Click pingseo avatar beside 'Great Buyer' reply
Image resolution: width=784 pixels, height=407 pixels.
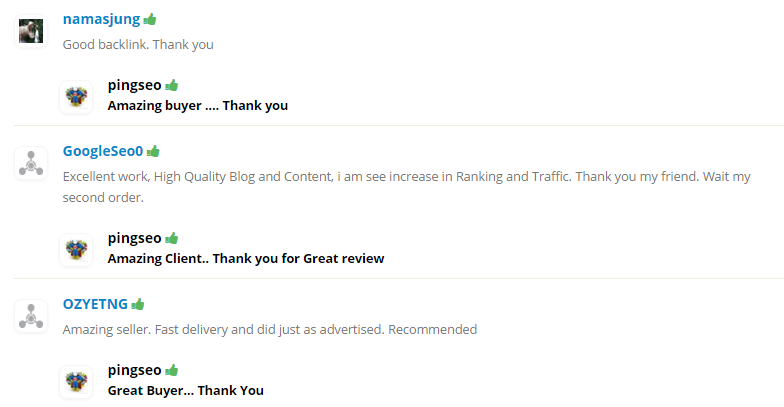pyautogui.click(x=76, y=382)
